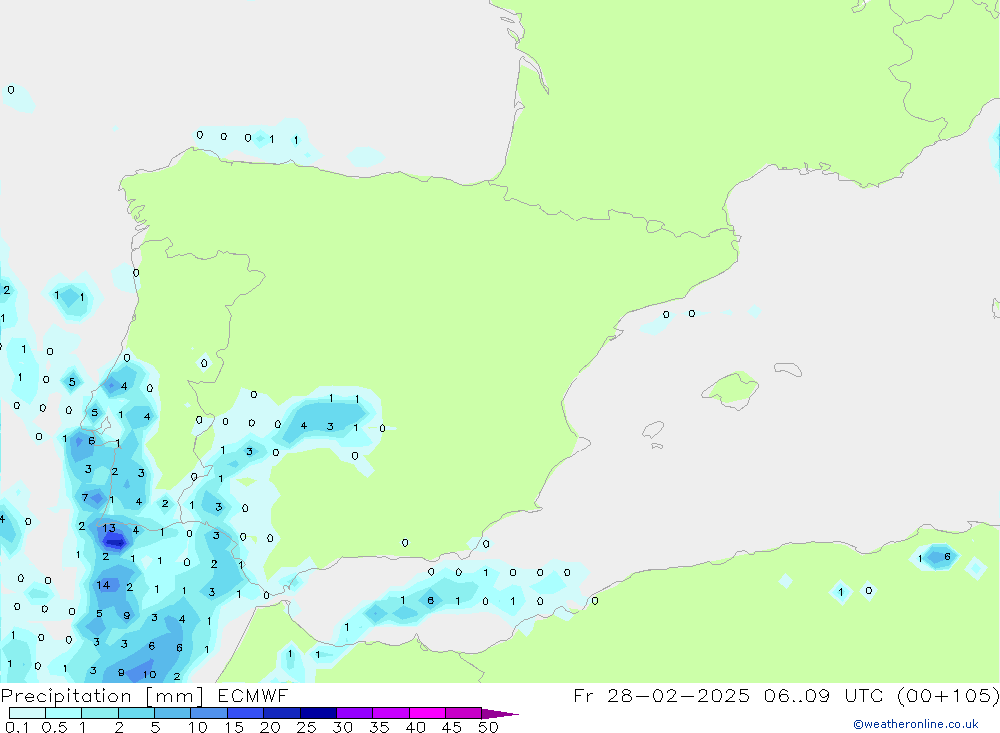
Task: Click the '13' precipitation value on the map
Action: pos(109,528)
